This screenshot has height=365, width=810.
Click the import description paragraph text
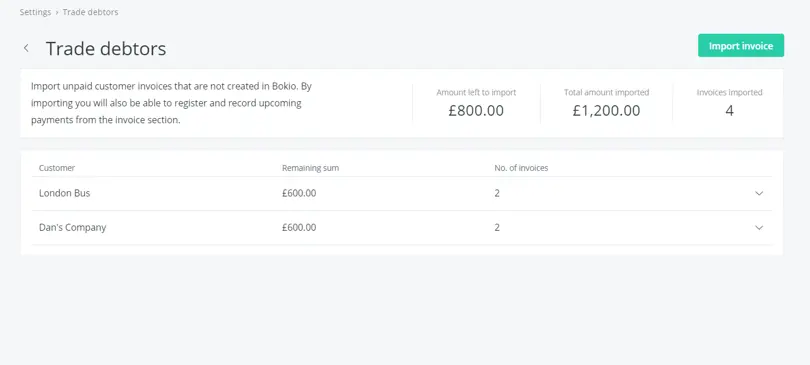(x=172, y=103)
